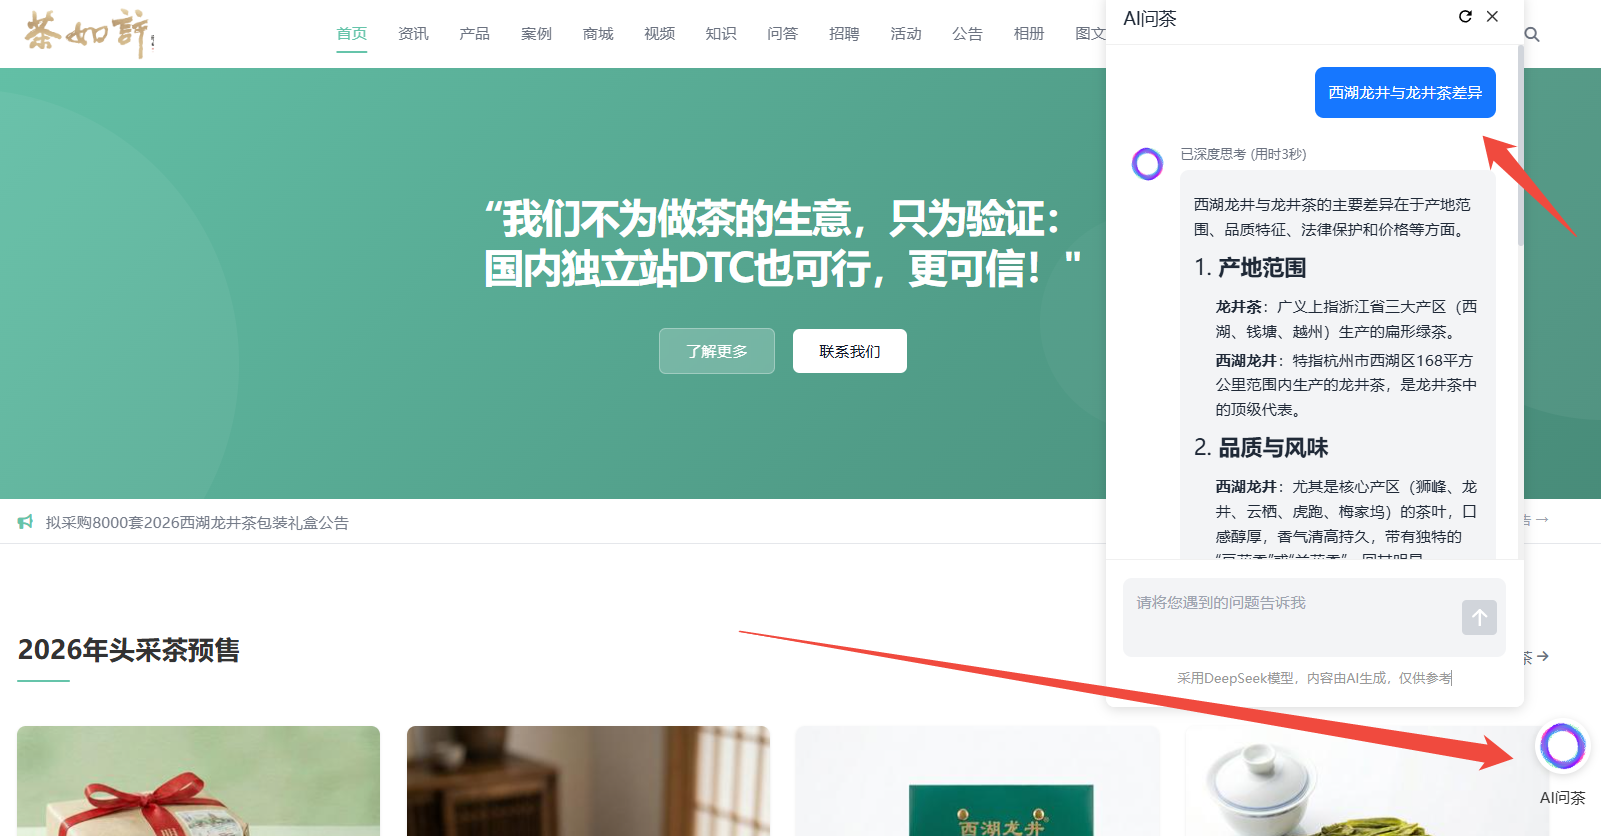Open the 西湖龙井茶包装礼盒 procurement announcement link

(197, 523)
